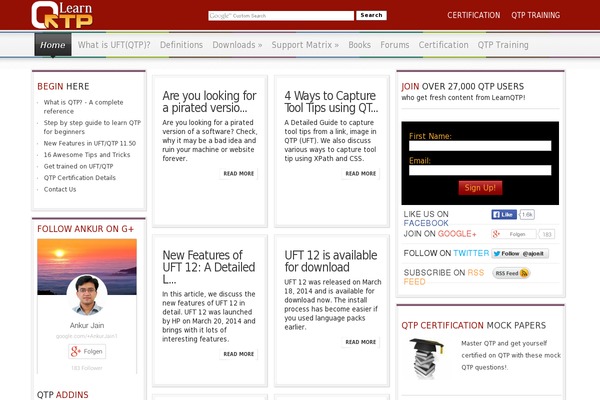Click the FACEBOOK text link
600x400 pixels.
coord(426,223)
